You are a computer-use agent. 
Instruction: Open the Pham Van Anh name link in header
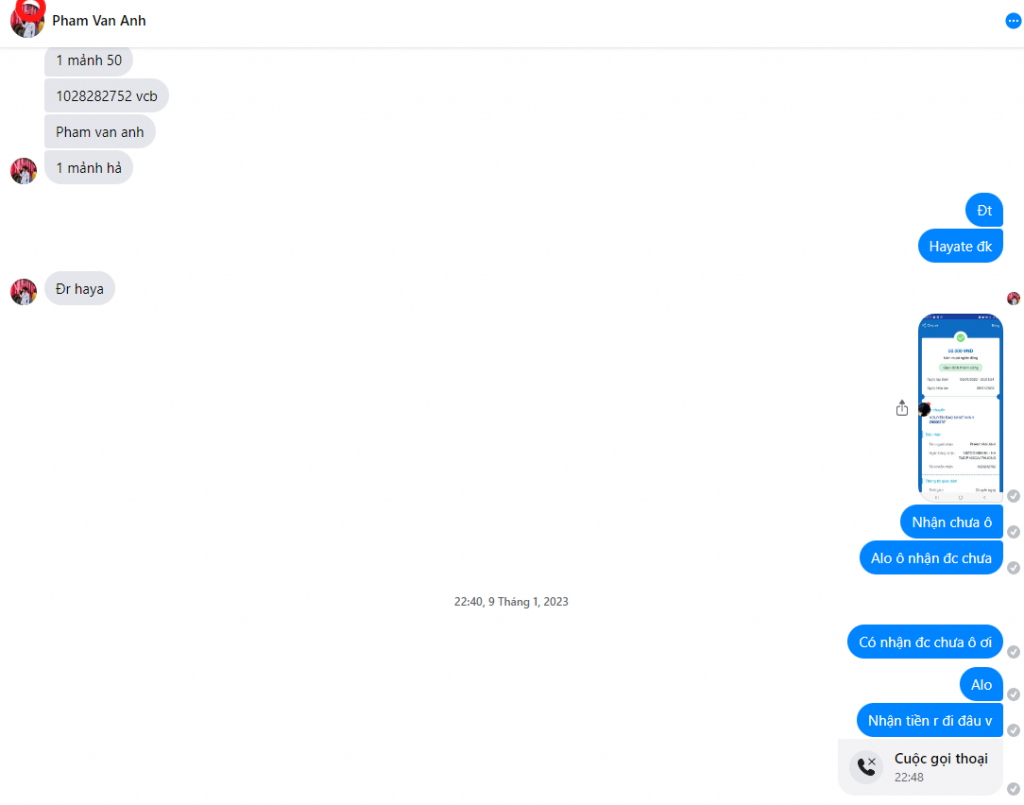coord(99,21)
